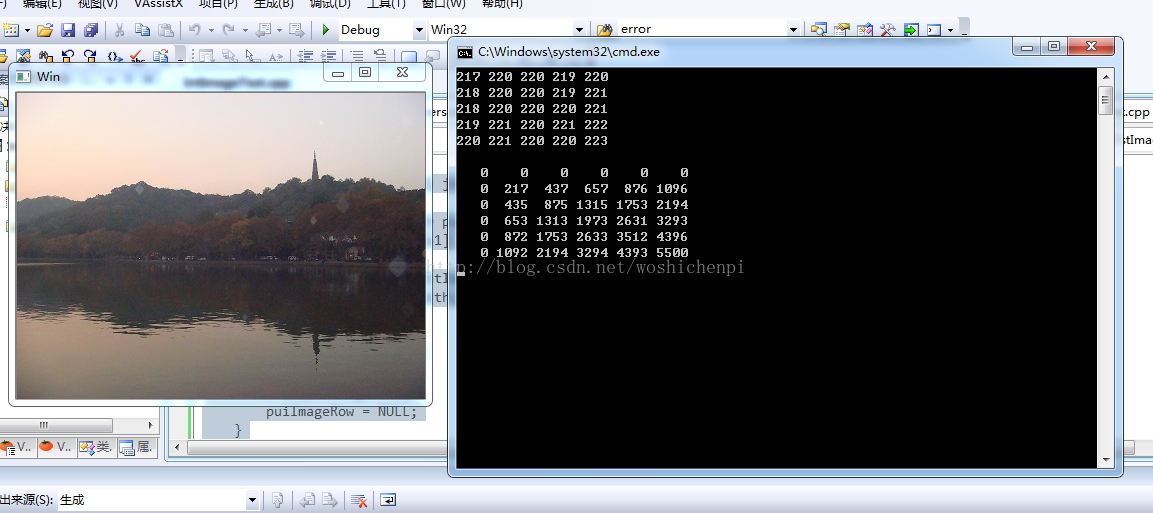Click the Object Browser toolbar icon
The image size is (1153, 513).
(x=865, y=30)
